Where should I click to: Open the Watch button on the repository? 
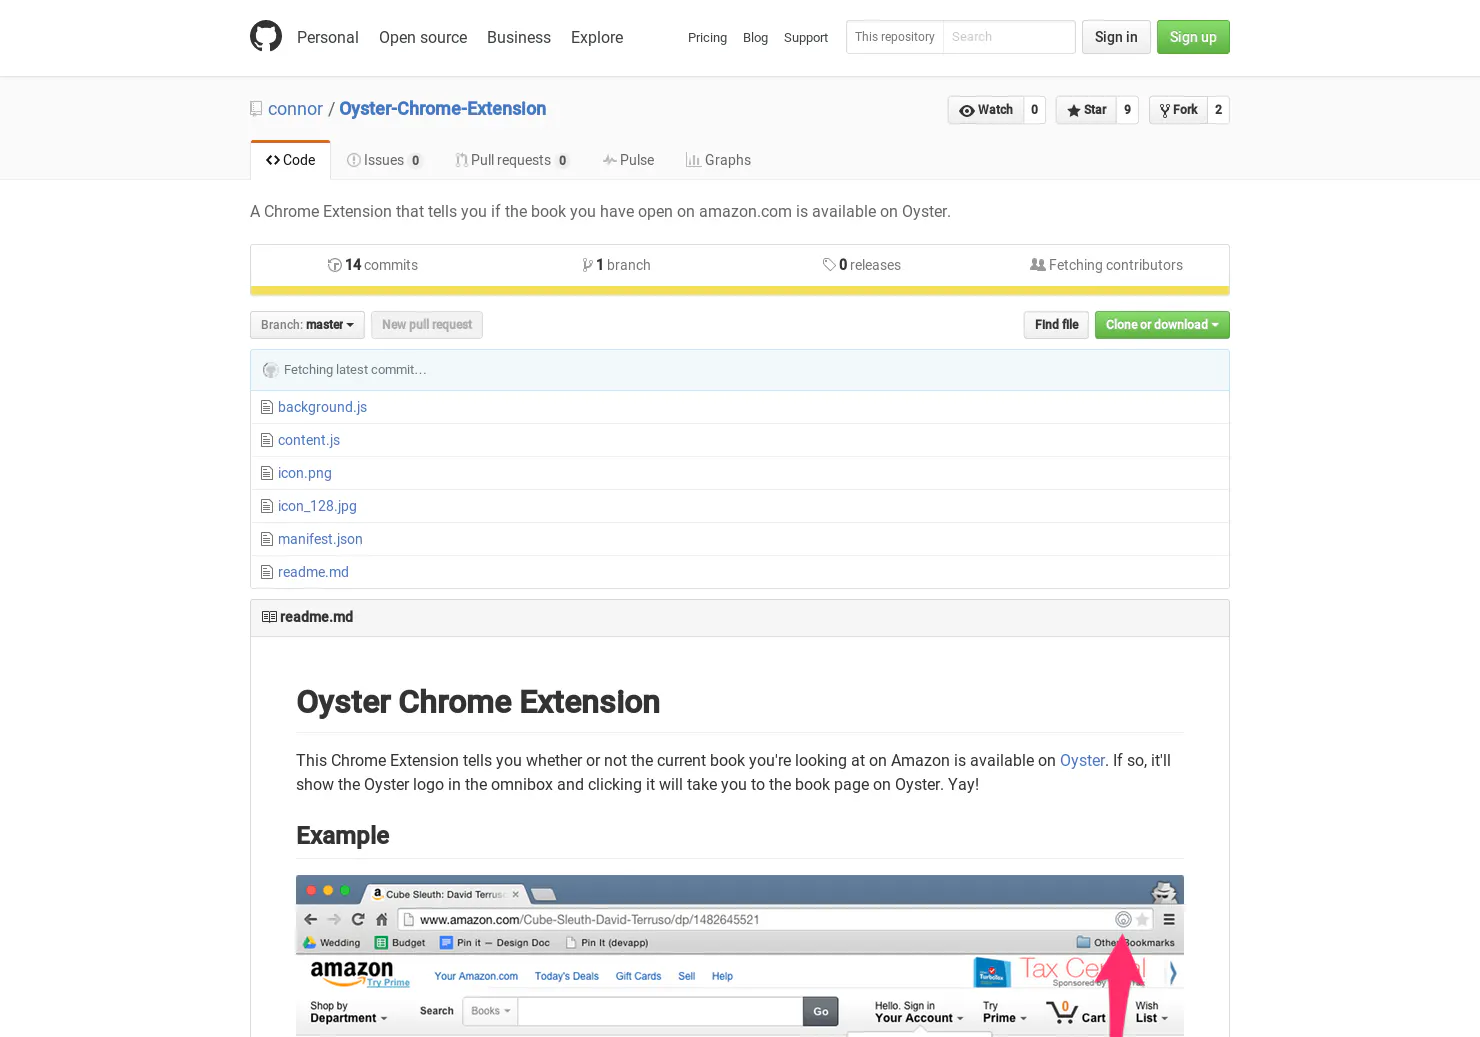tap(986, 110)
